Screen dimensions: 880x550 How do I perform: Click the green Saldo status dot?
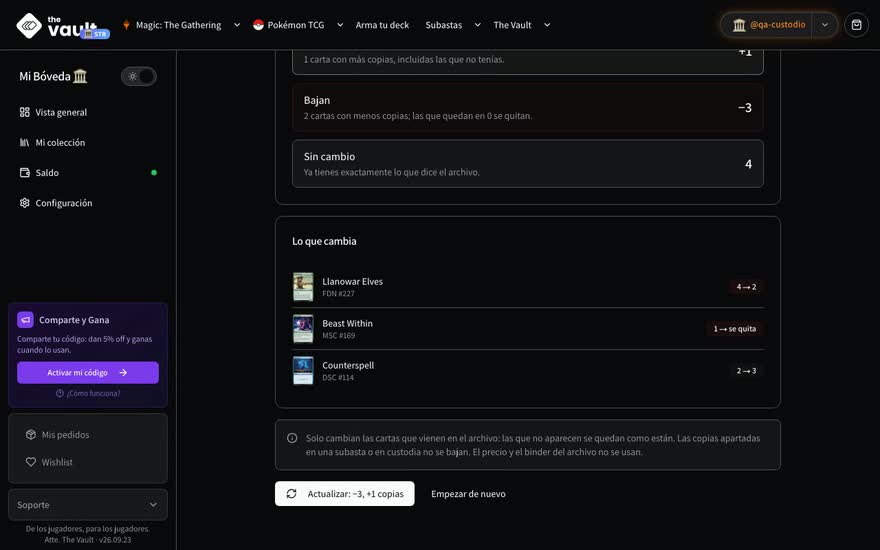coord(154,173)
